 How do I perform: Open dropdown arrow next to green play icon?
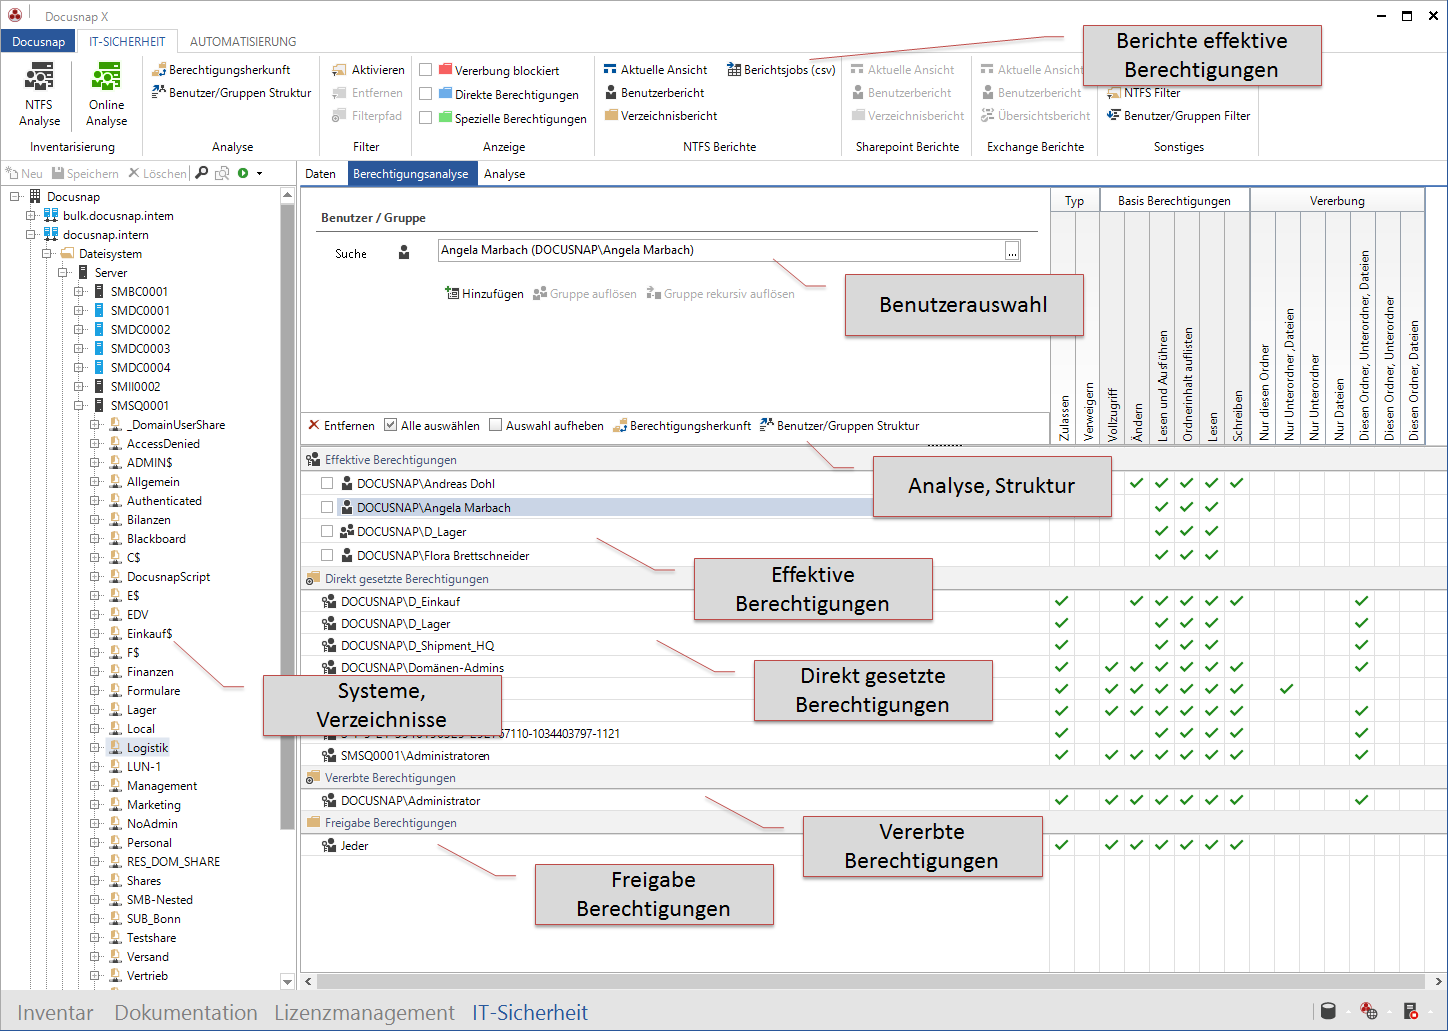(x=260, y=173)
